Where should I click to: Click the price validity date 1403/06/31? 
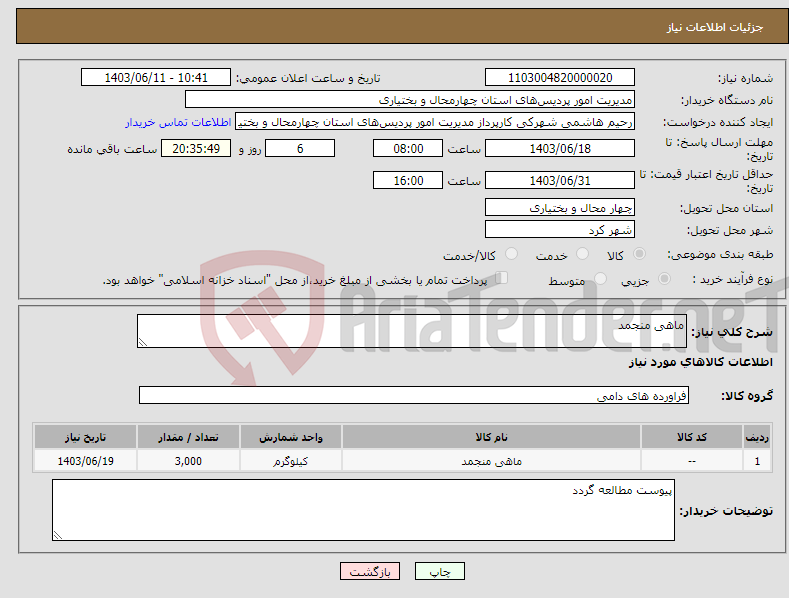(x=560, y=180)
